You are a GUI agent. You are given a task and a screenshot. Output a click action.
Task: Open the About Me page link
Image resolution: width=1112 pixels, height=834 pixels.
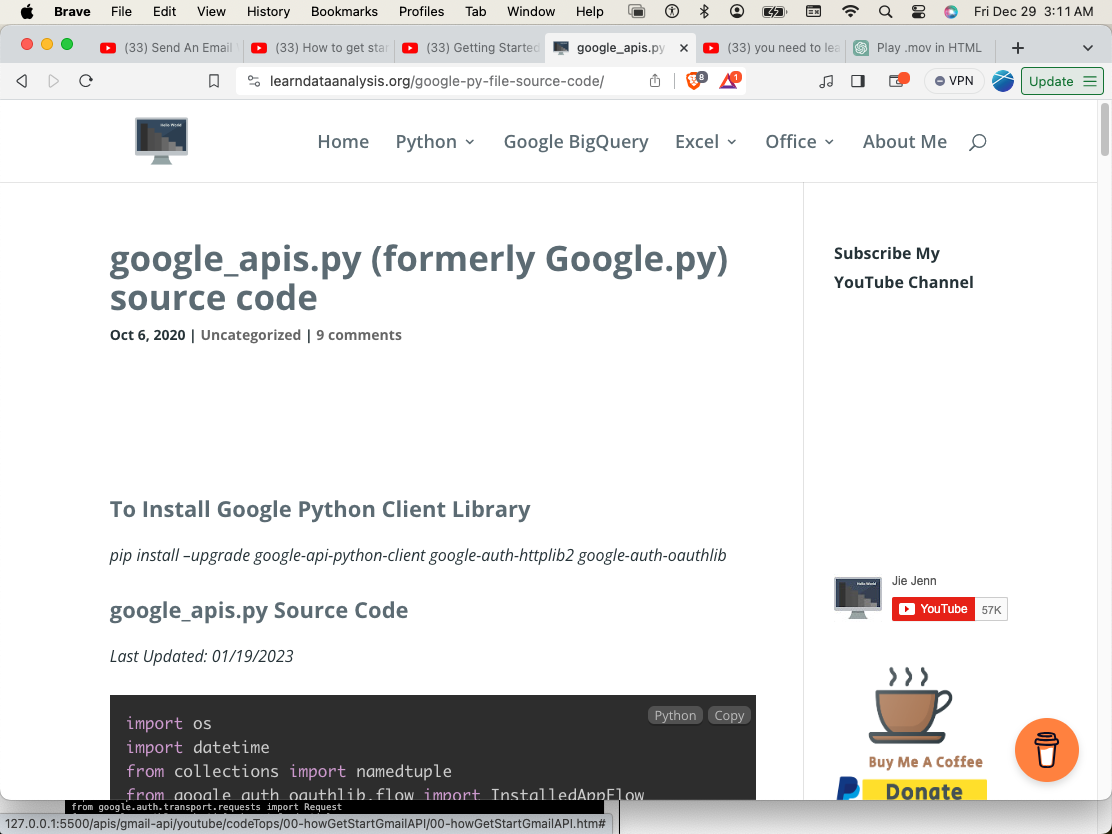point(905,142)
